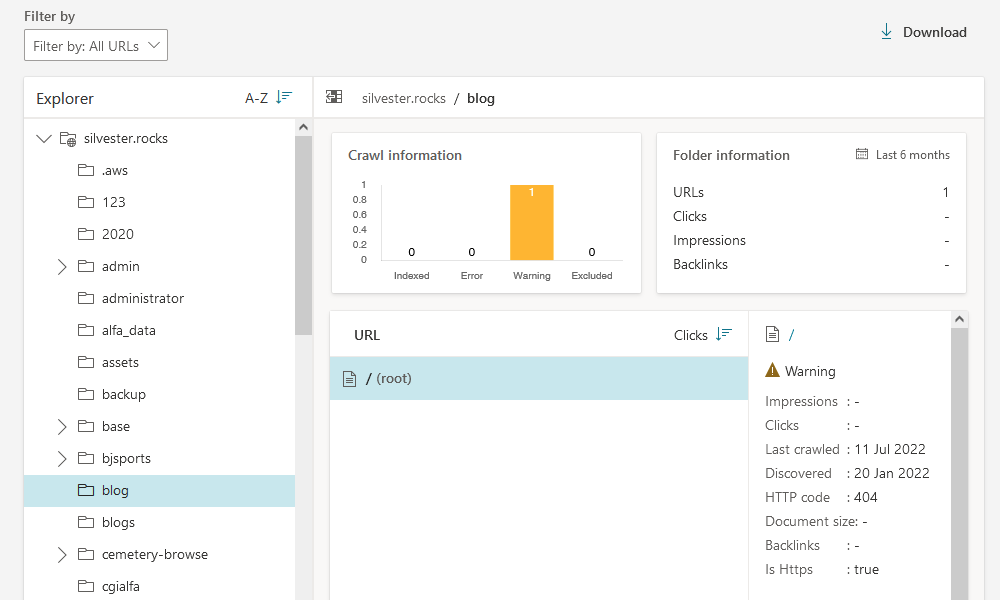This screenshot has height=600, width=1000.
Task: Select the / (root) URL row
Action: (x=538, y=379)
